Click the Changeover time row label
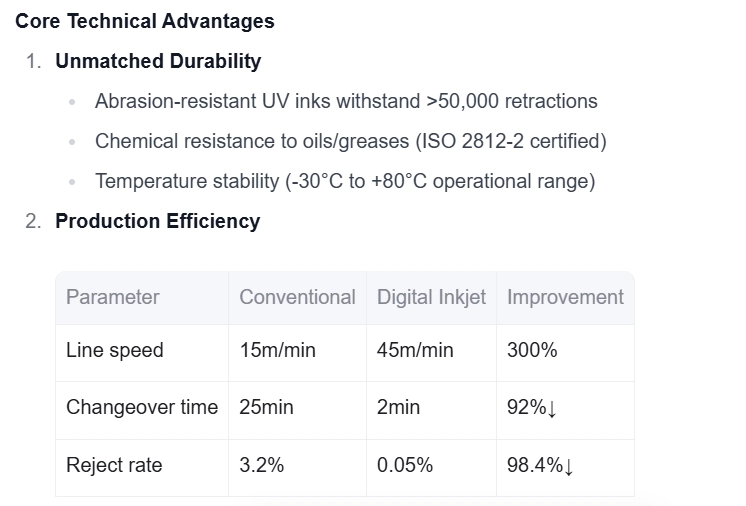Image resolution: width=746 pixels, height=506 pixels. tap(141, 407)
